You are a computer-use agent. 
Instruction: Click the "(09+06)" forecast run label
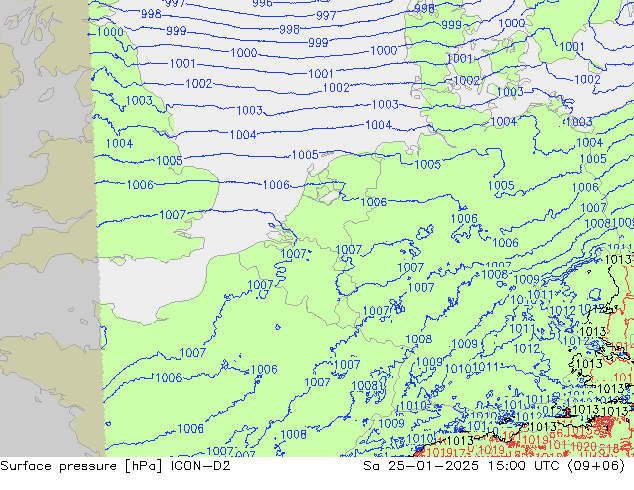coord(596,466)
